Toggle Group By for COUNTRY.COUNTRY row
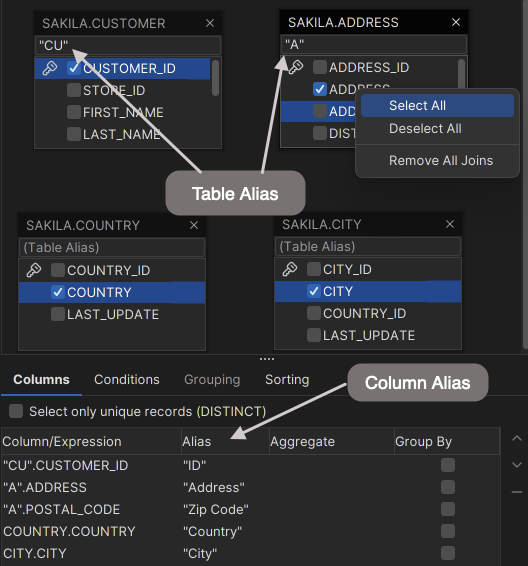The width and height of the screenshot is (528, 566). 448,531
